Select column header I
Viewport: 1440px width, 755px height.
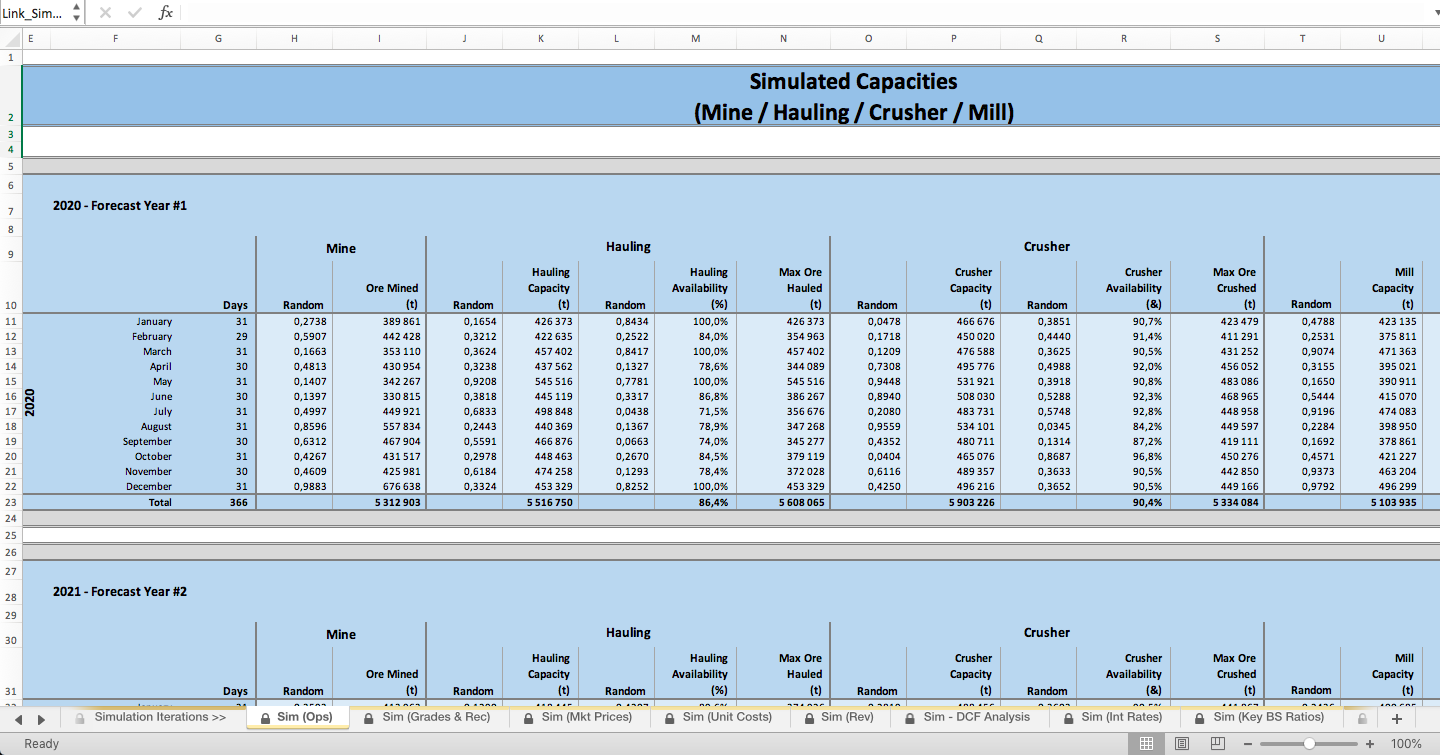379,39
